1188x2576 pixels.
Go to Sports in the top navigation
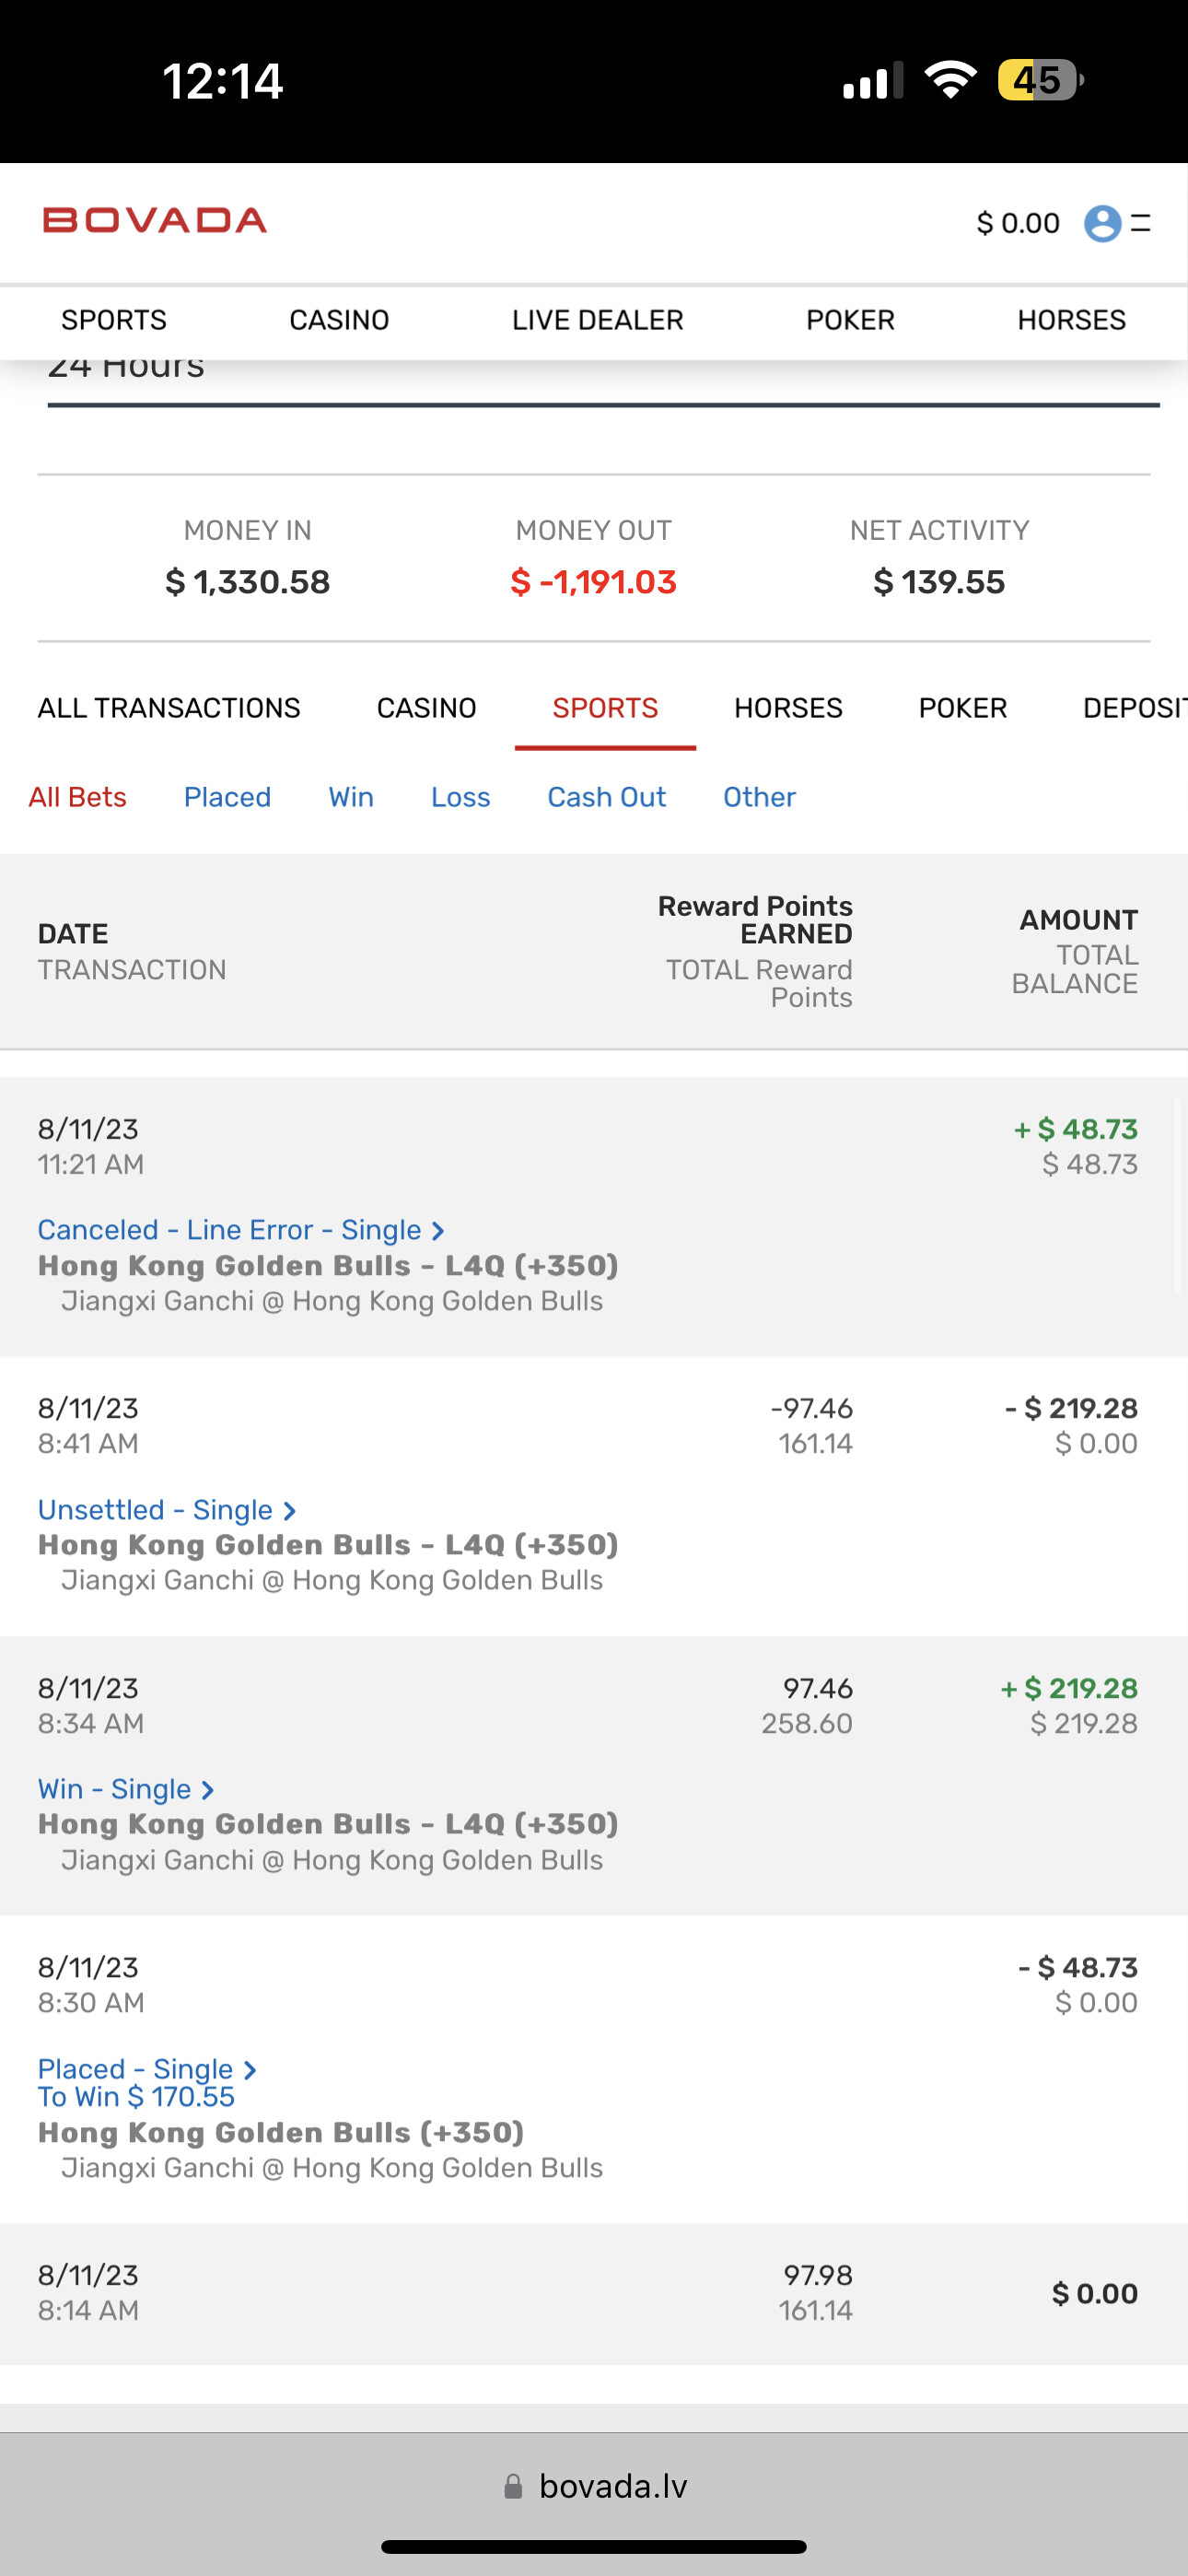tap(114, 320)
